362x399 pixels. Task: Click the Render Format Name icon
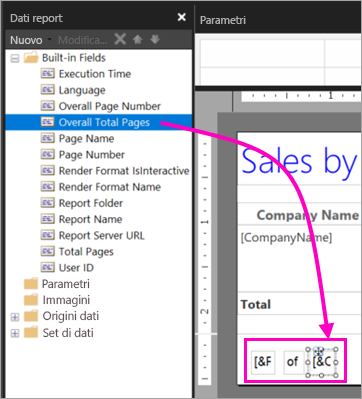47,187
